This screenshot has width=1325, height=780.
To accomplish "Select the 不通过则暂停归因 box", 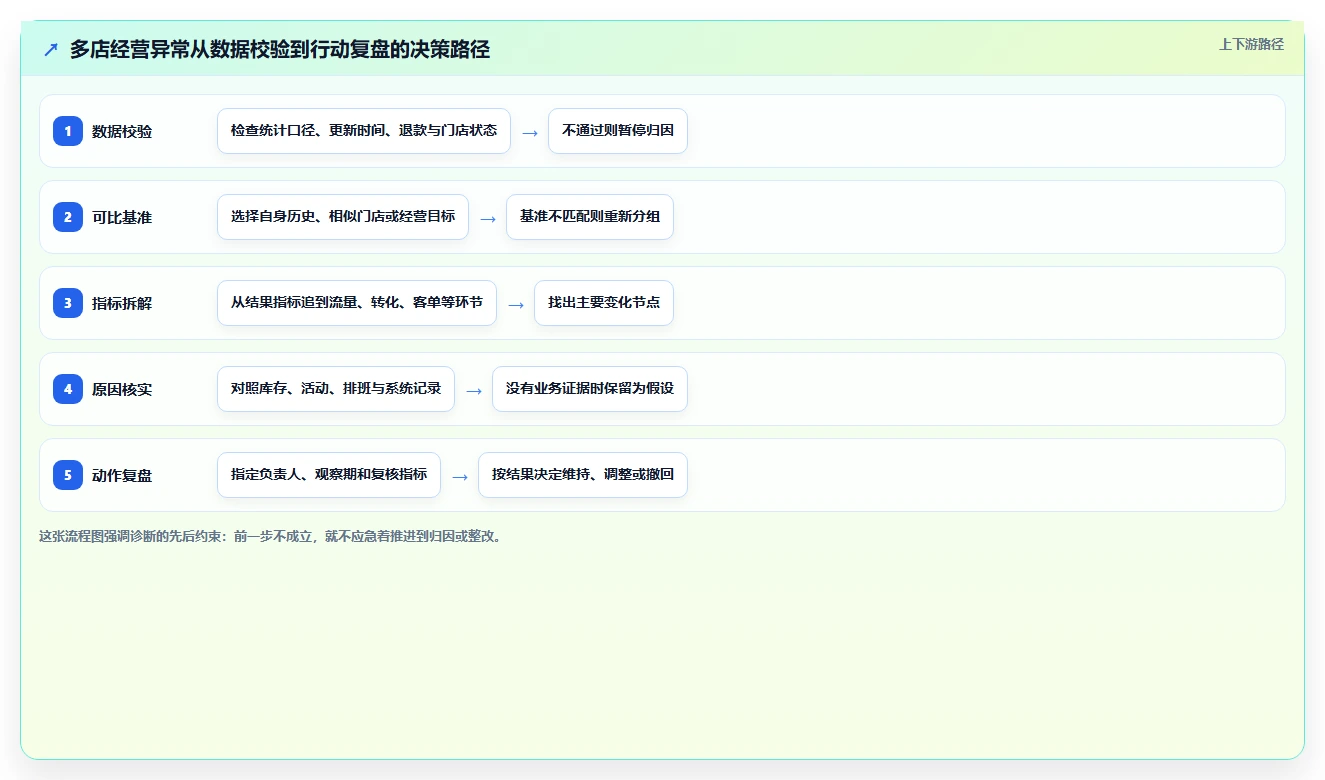I will coord(618,131).
